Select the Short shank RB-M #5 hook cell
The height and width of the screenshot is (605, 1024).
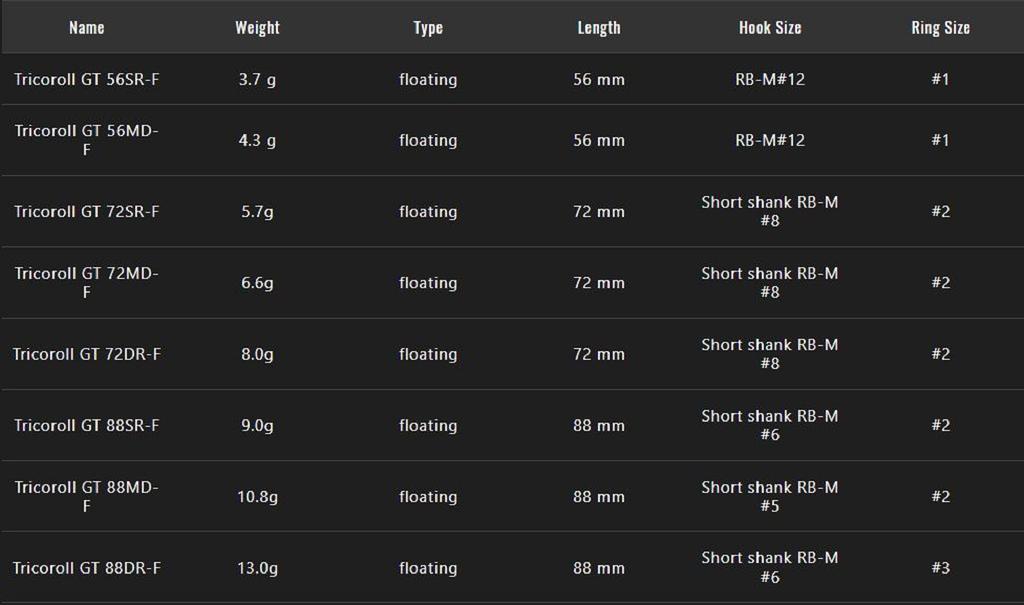(x=769, y=496)
